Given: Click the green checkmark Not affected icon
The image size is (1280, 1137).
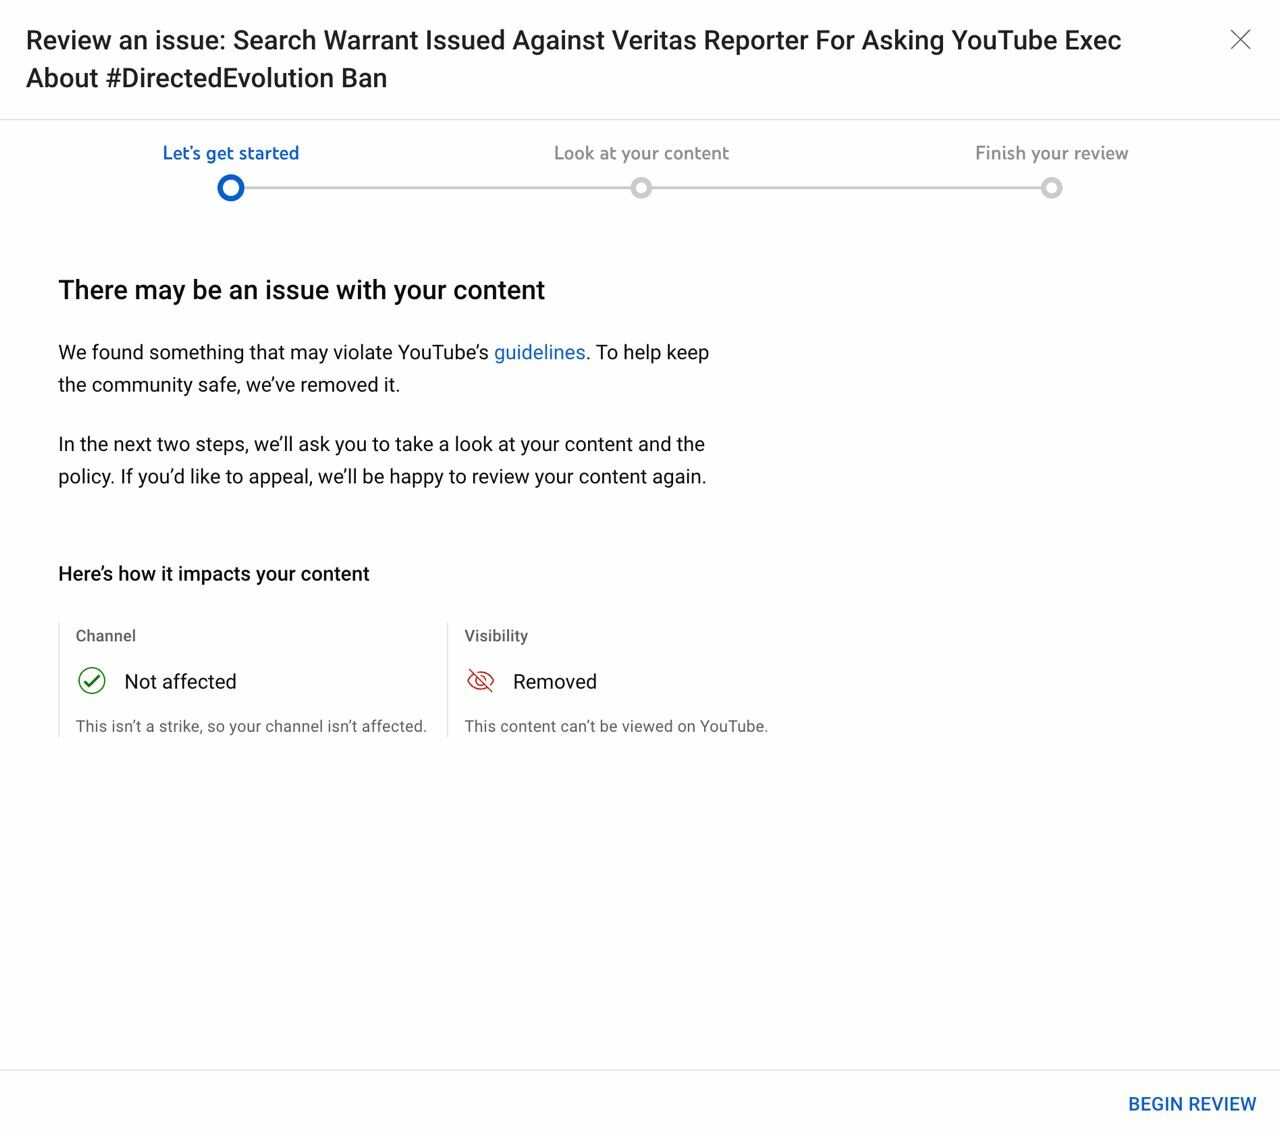Looking at the screenshot, I should click(92, 681).
